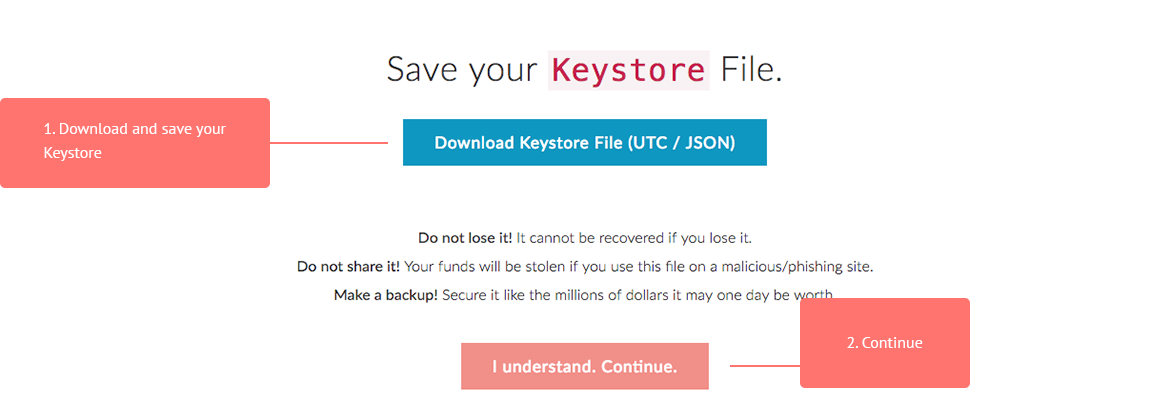Click the highlighted Keystore code word
Viewport: 1170px width, 401px height.
point(628,70)
